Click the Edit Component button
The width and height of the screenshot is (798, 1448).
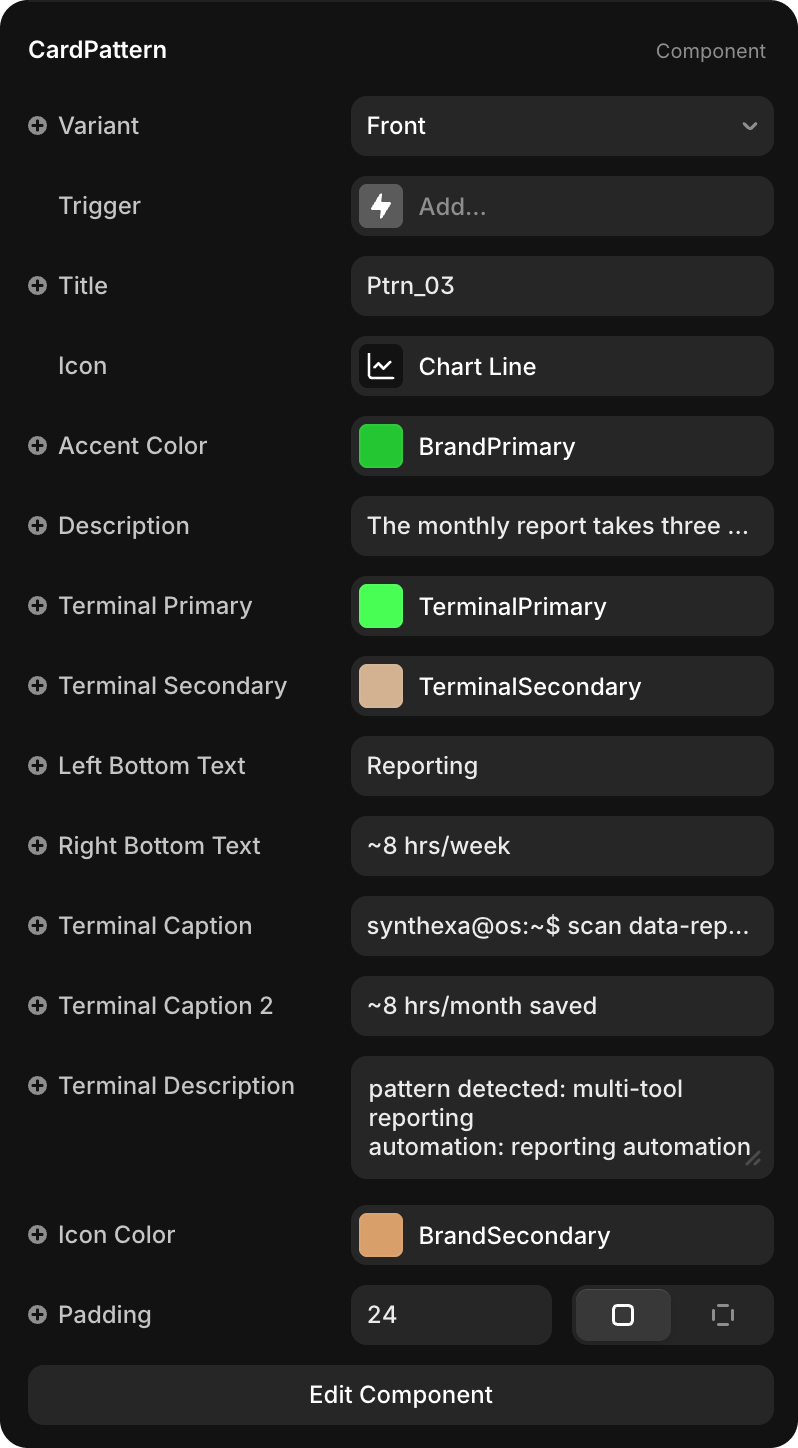(401, 1395)
